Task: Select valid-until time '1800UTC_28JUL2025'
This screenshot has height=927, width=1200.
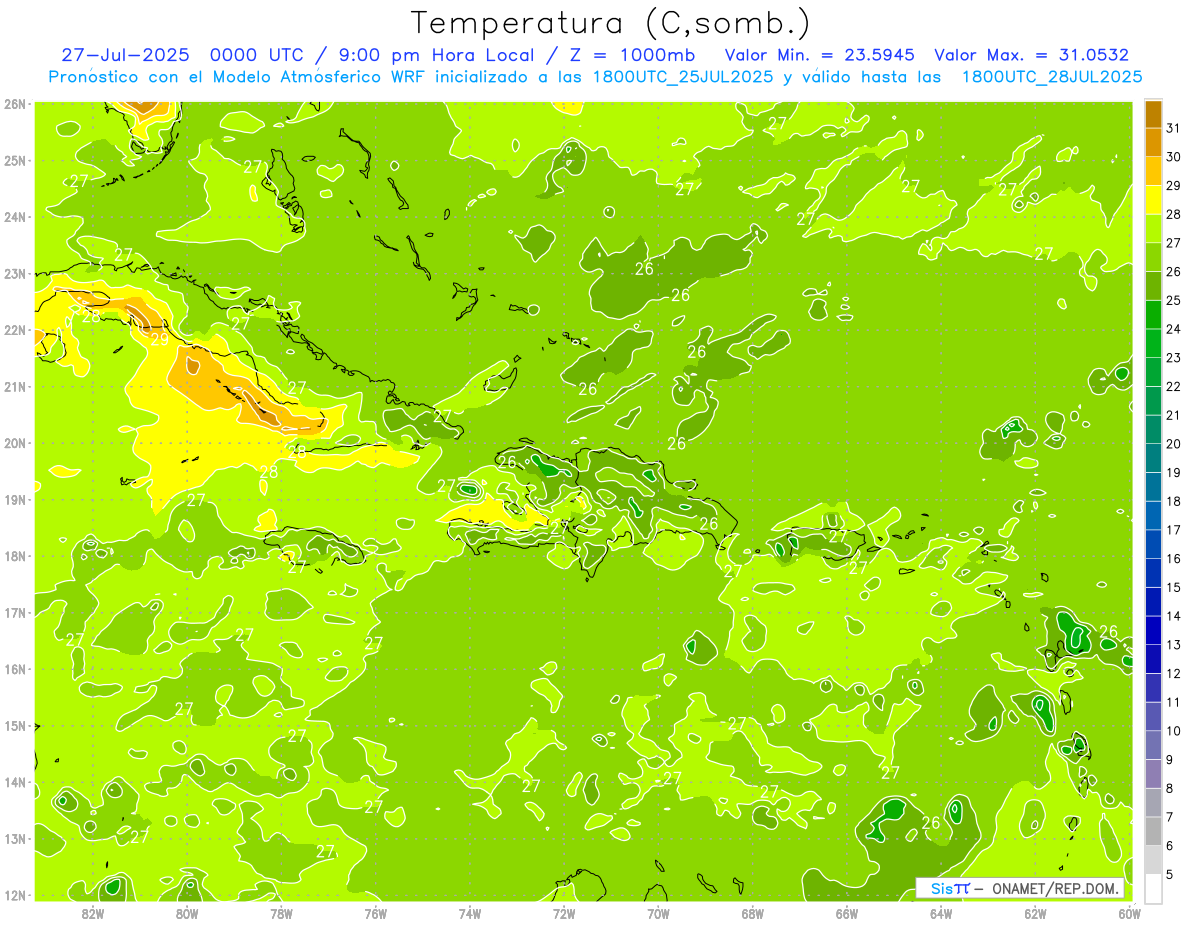Action: click(x=1052, y=77)
